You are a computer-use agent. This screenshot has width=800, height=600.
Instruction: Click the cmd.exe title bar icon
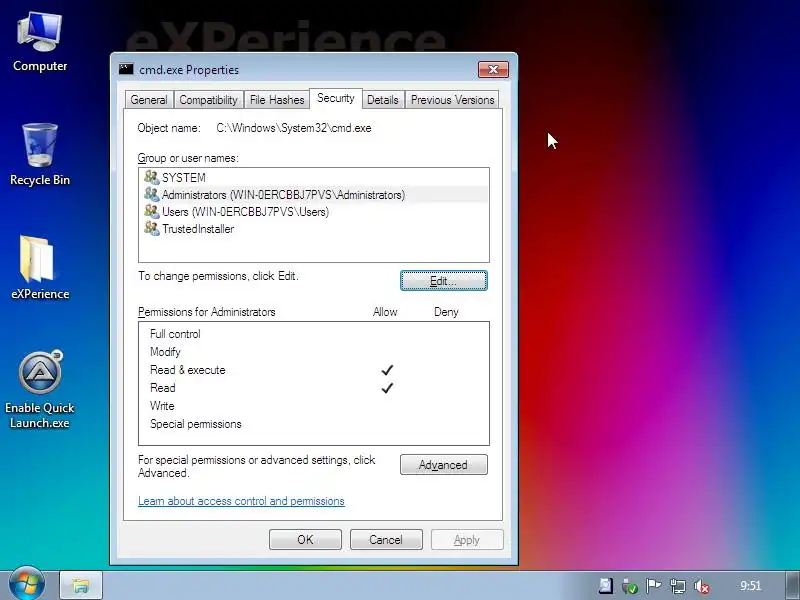pyautogui.click(x=126, y=69)
